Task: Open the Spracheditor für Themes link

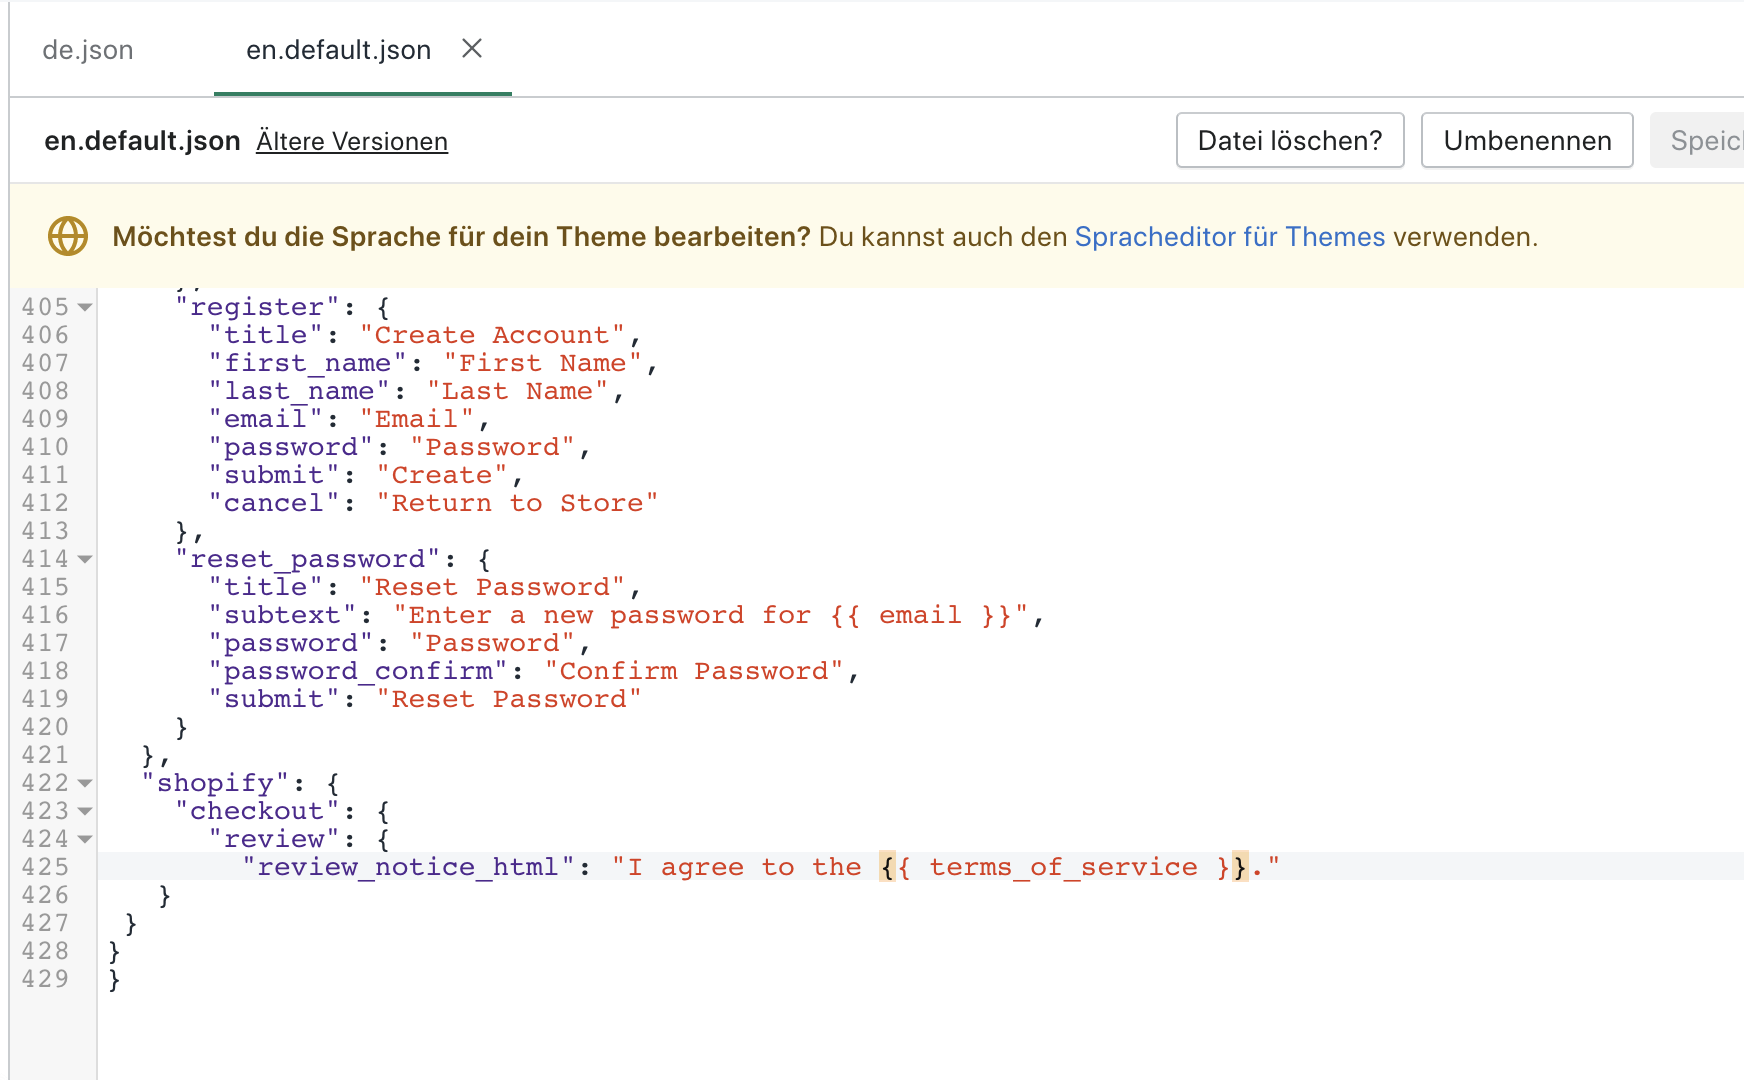Action: click(1229, 237)
